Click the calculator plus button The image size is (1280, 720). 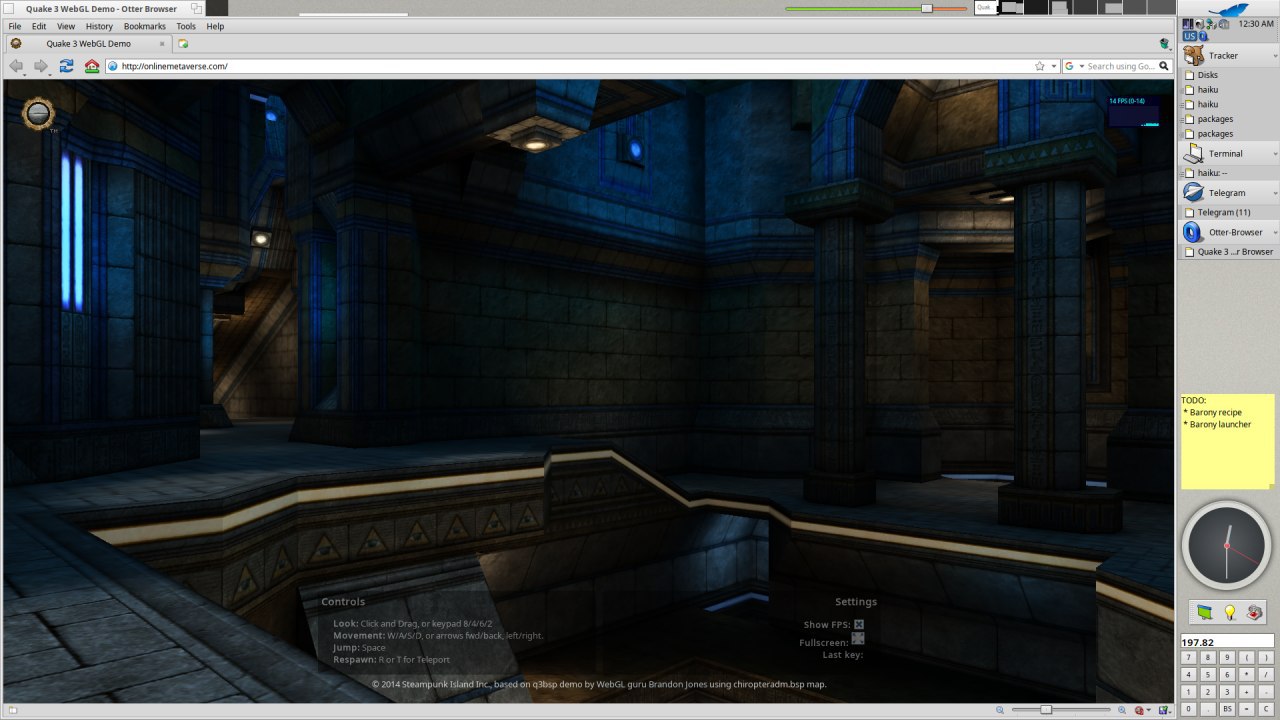tap(1246, 692)
